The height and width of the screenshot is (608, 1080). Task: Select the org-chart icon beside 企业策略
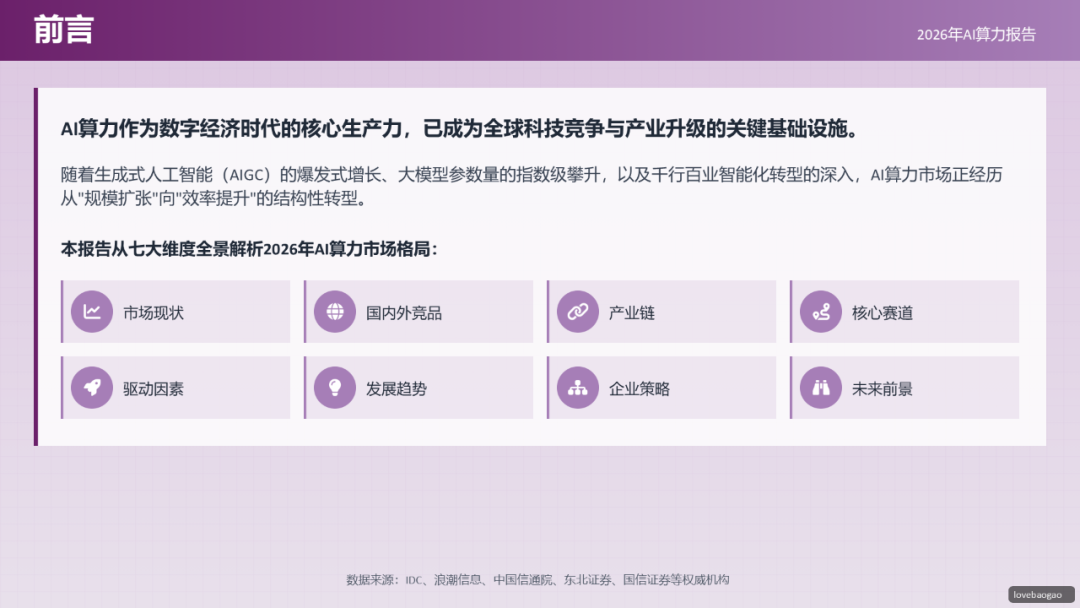(578, 387)
